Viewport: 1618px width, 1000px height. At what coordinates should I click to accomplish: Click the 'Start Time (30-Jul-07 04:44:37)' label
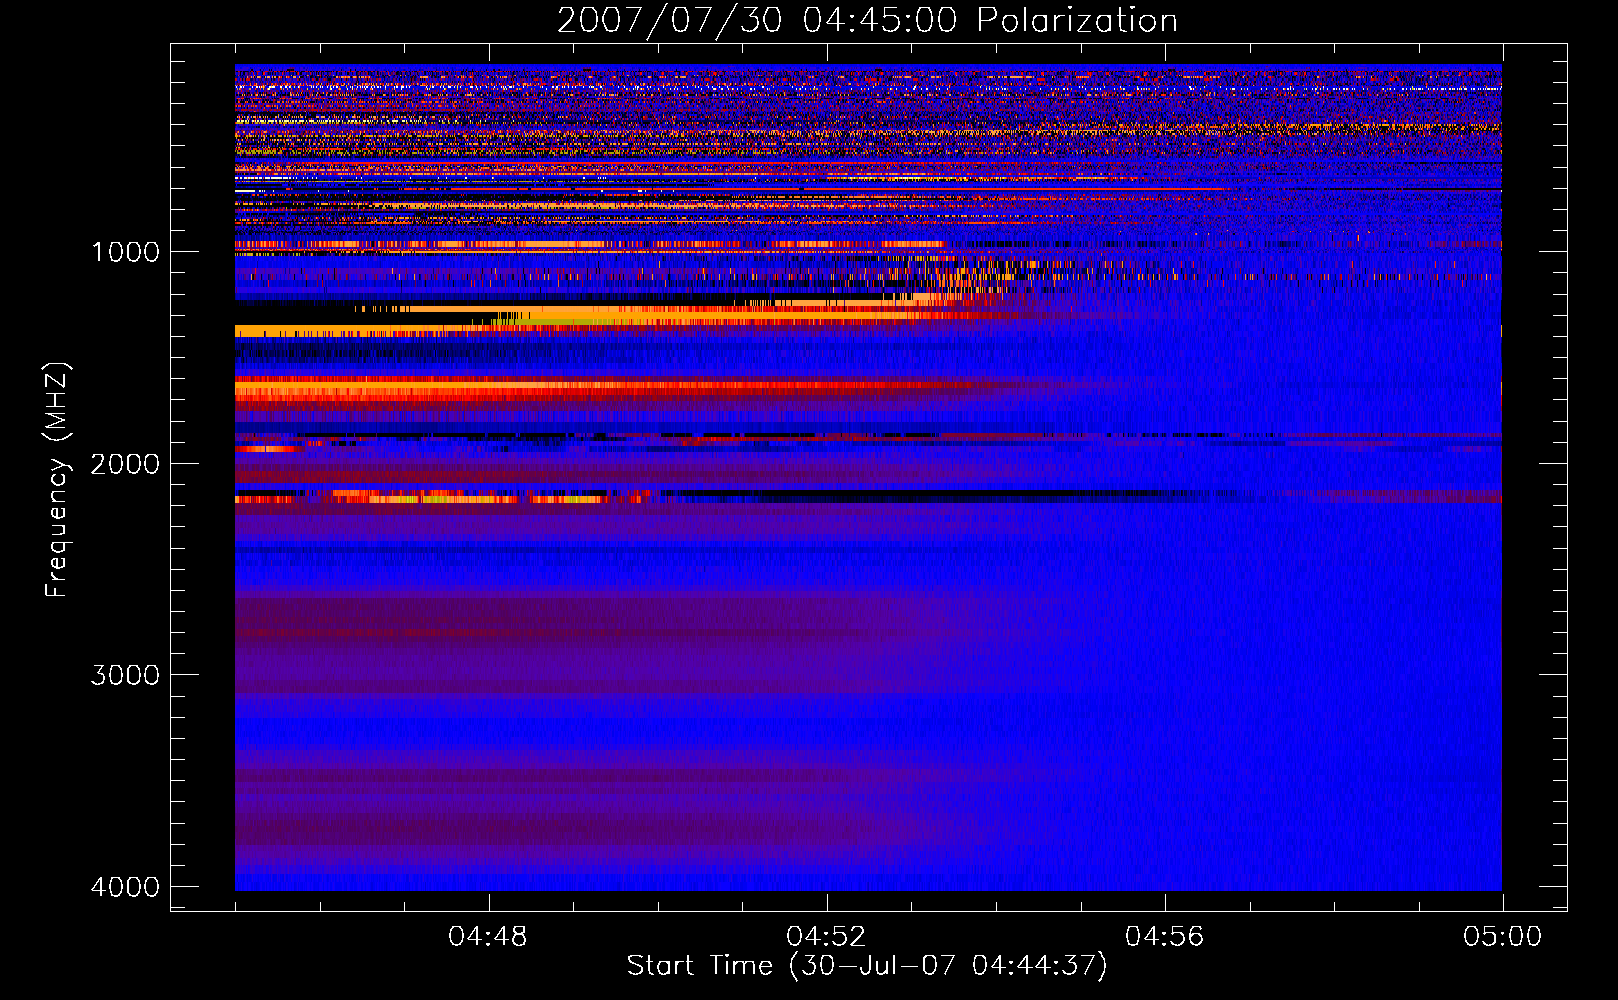coord(867,966)
